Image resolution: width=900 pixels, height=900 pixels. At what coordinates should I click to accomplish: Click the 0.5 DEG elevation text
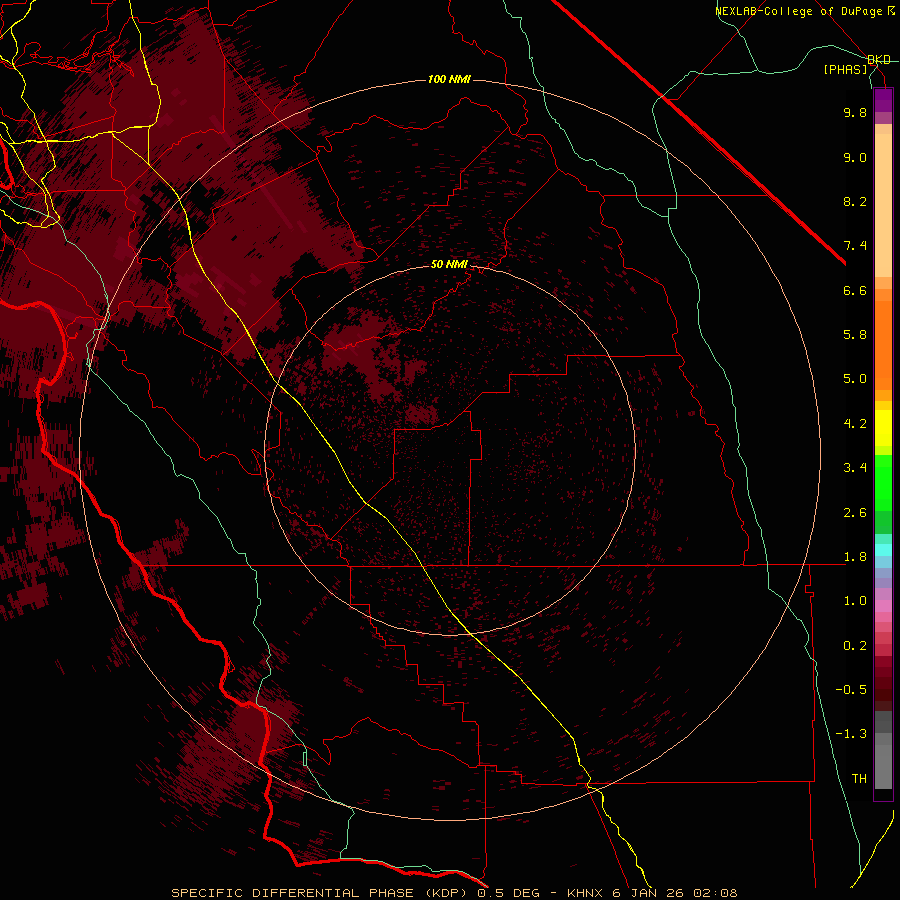(x=509, y=893)
